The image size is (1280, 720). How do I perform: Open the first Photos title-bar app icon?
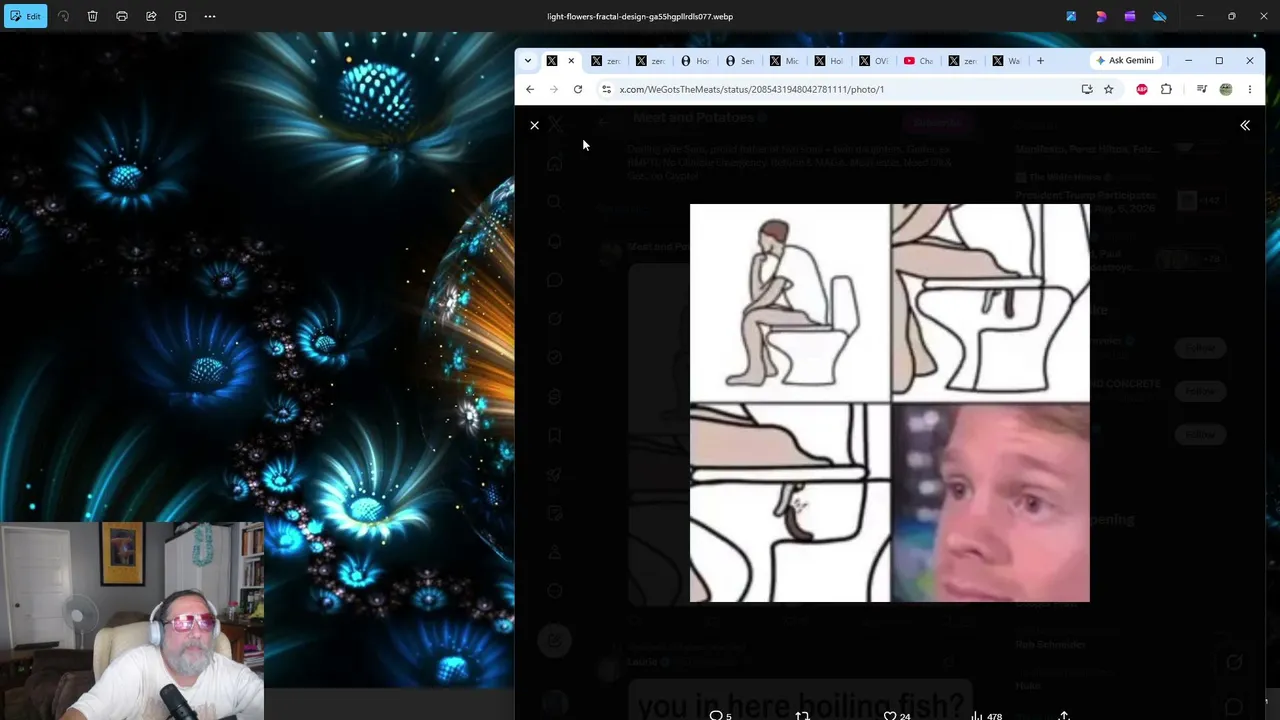click(x=1071, y=16)
